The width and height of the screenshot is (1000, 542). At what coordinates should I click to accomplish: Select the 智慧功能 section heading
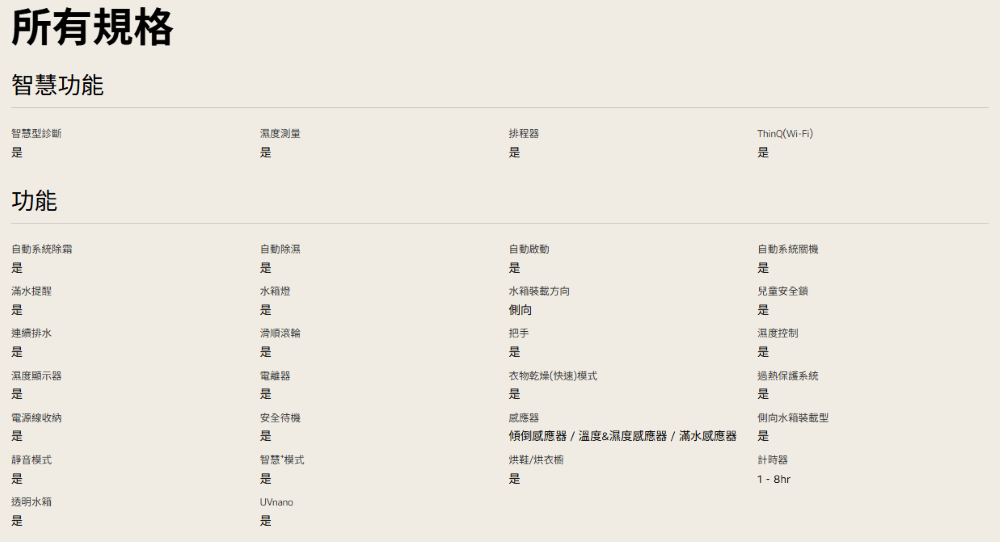(57, 85)
